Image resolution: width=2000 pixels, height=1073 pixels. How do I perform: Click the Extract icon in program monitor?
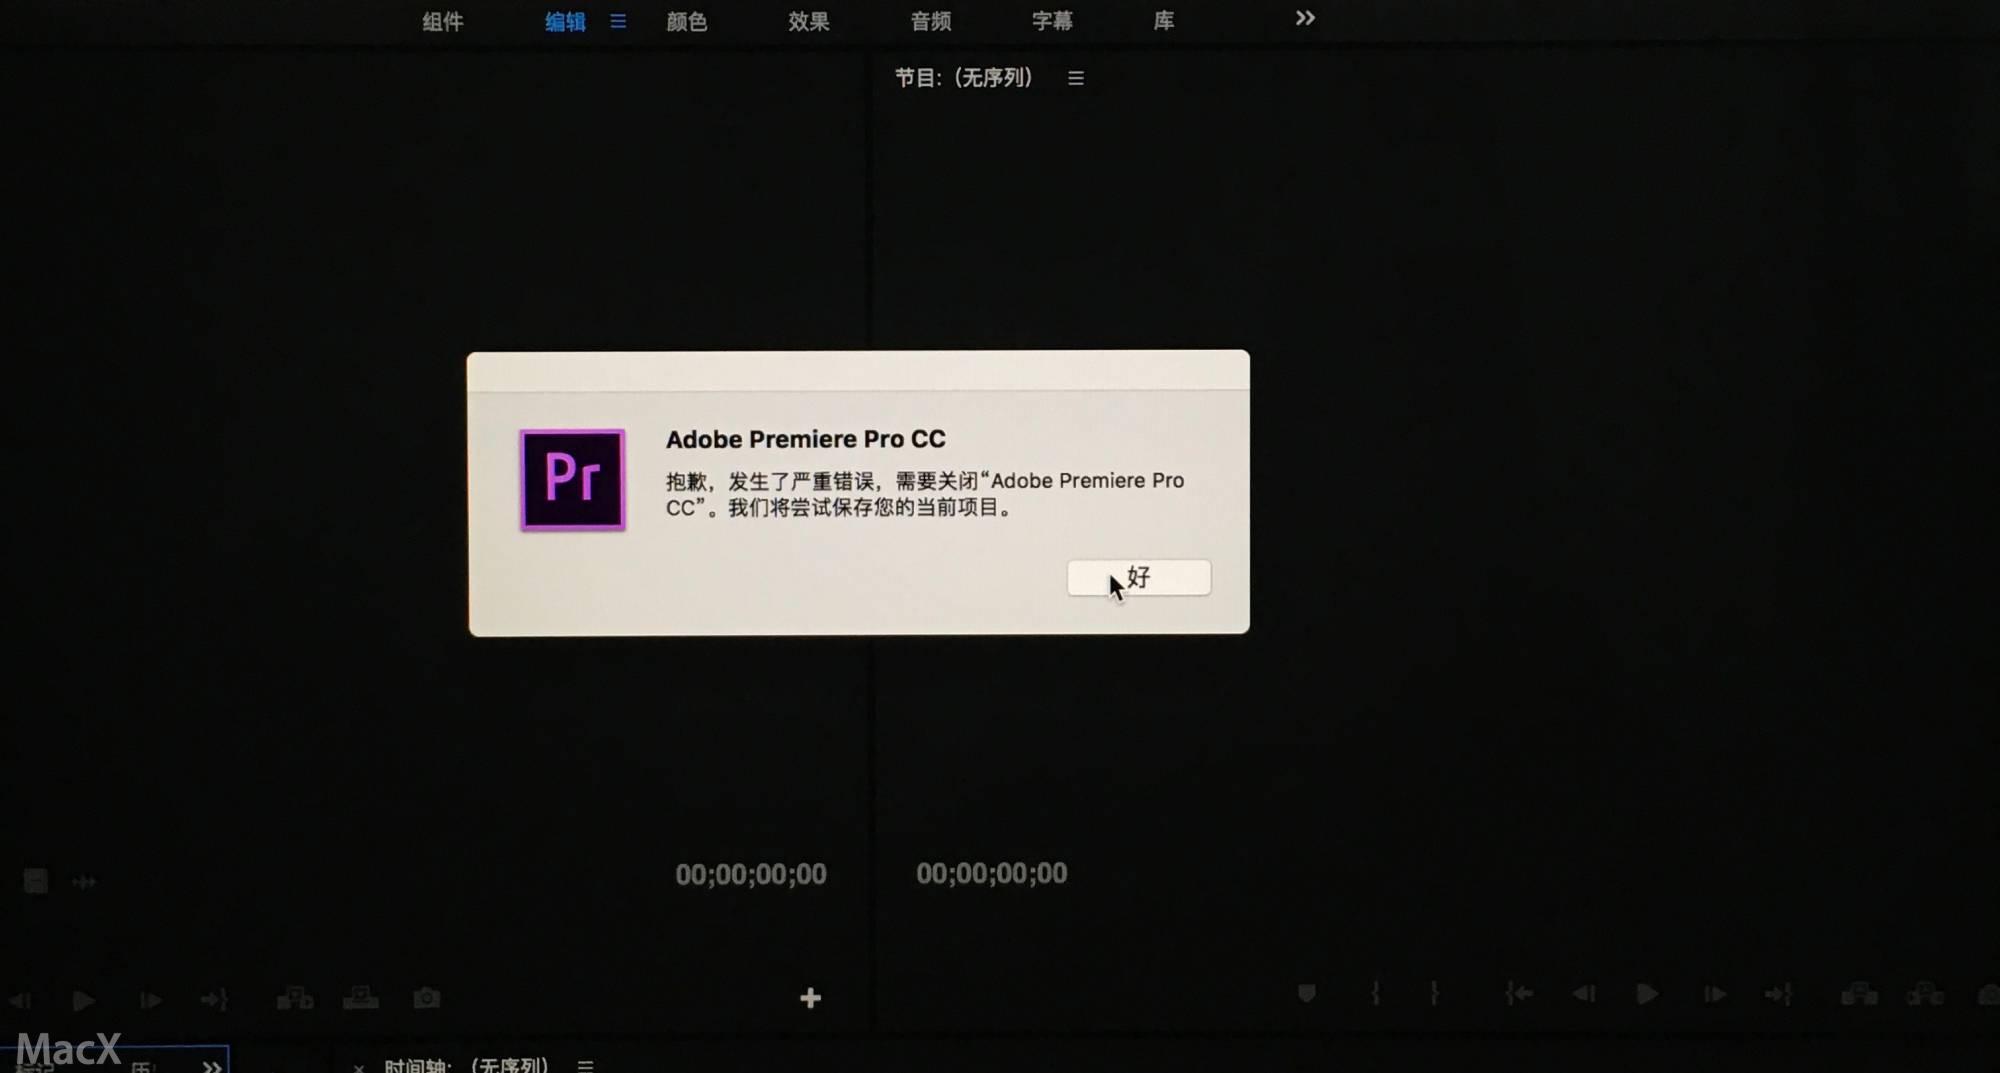point(1925,994)
